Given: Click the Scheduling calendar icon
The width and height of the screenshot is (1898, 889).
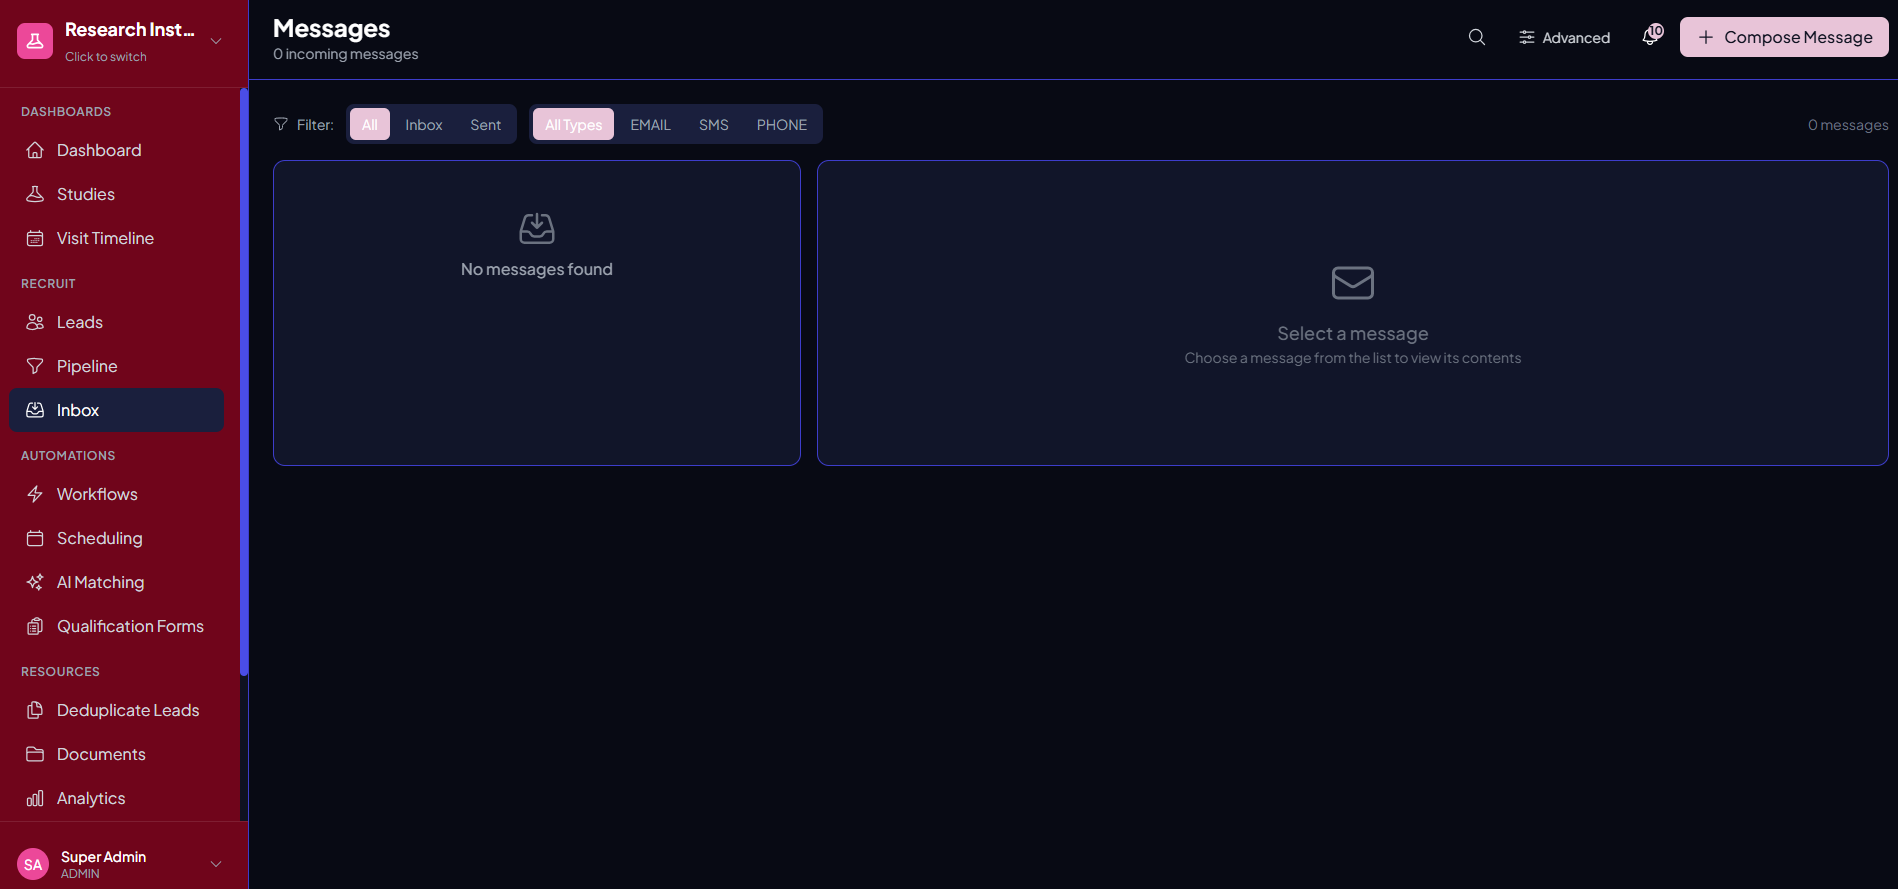Looking at the screenshot, I should (35, 538).
